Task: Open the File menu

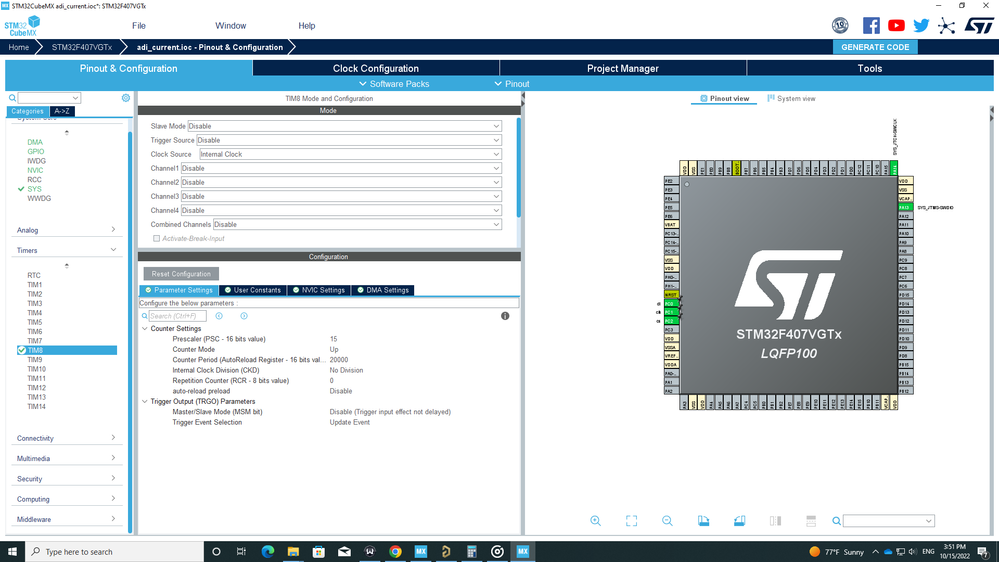Action: [x=139, y=25]
